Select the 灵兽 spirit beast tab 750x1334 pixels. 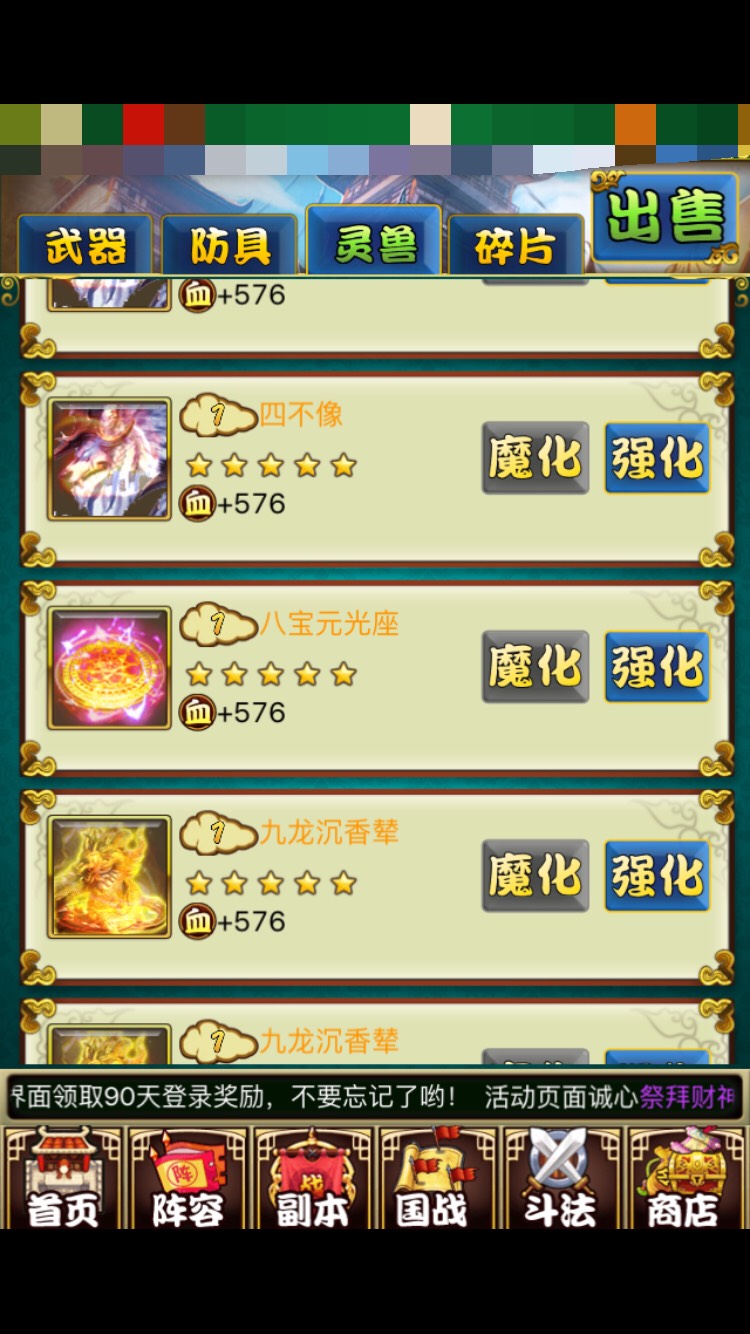pyautogui.click(x=374, y=240)
